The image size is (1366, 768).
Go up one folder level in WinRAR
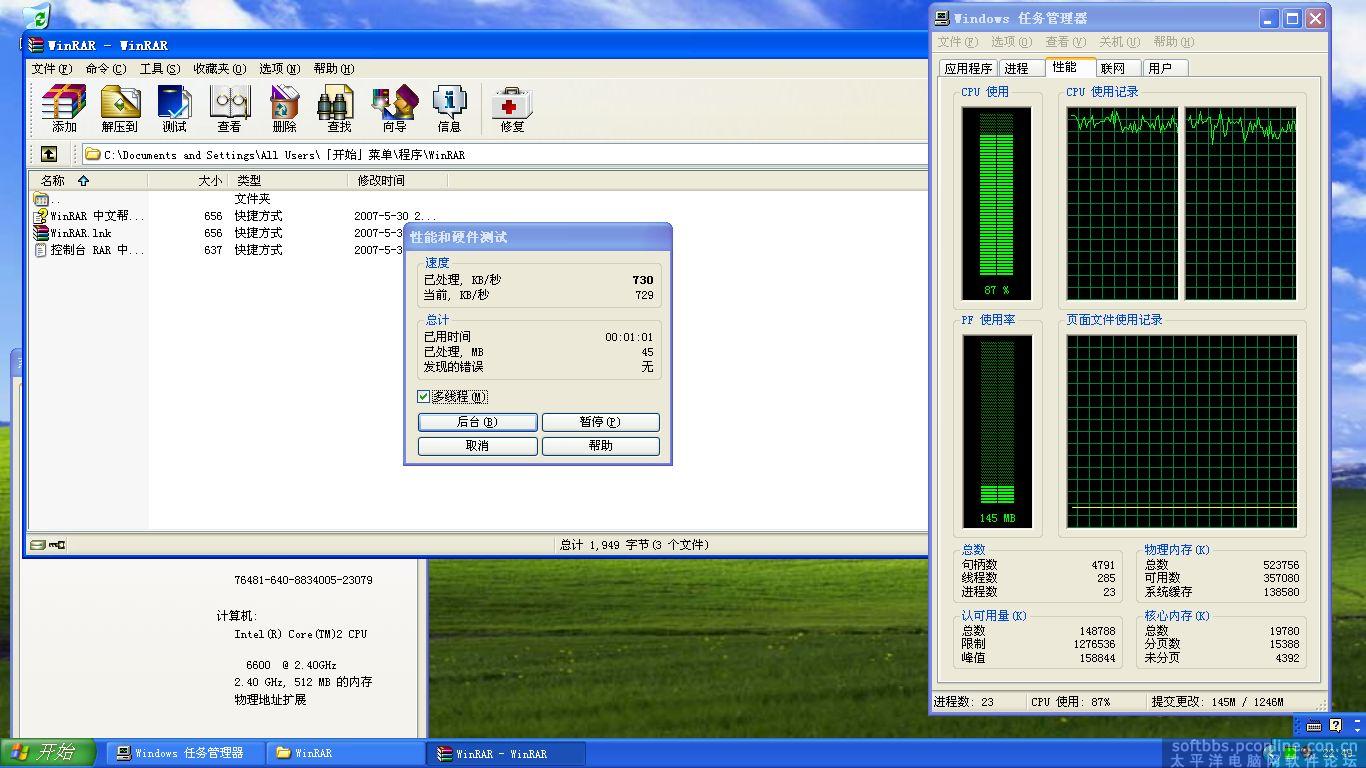(48, 154)
